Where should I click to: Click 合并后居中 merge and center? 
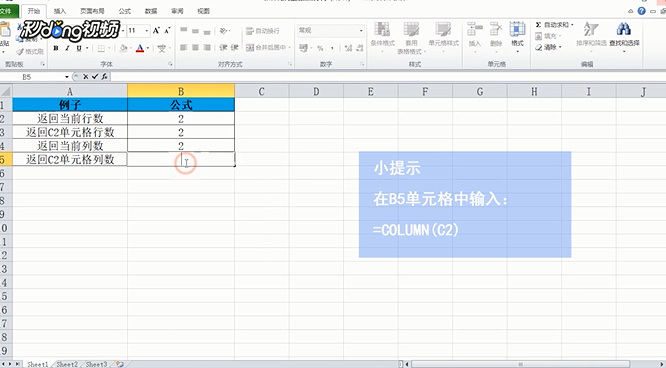(x=265, y=48)
